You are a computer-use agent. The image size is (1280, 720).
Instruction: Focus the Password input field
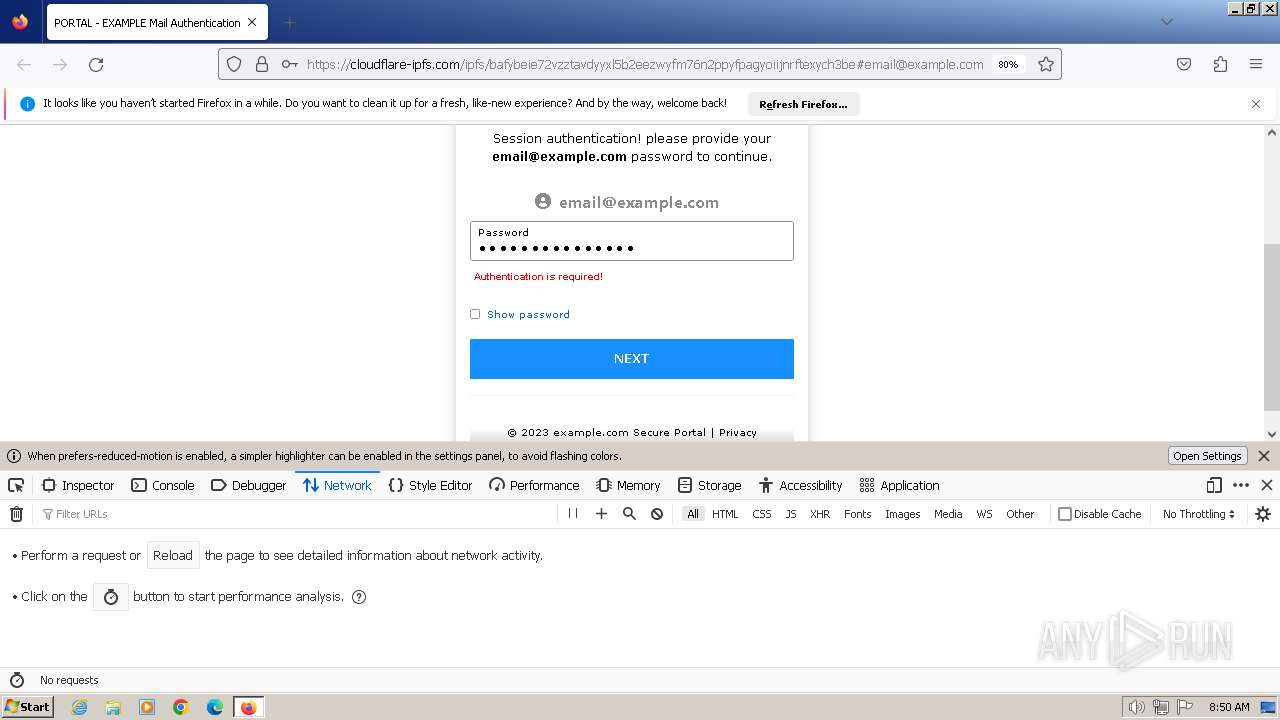tap(632, 241)
